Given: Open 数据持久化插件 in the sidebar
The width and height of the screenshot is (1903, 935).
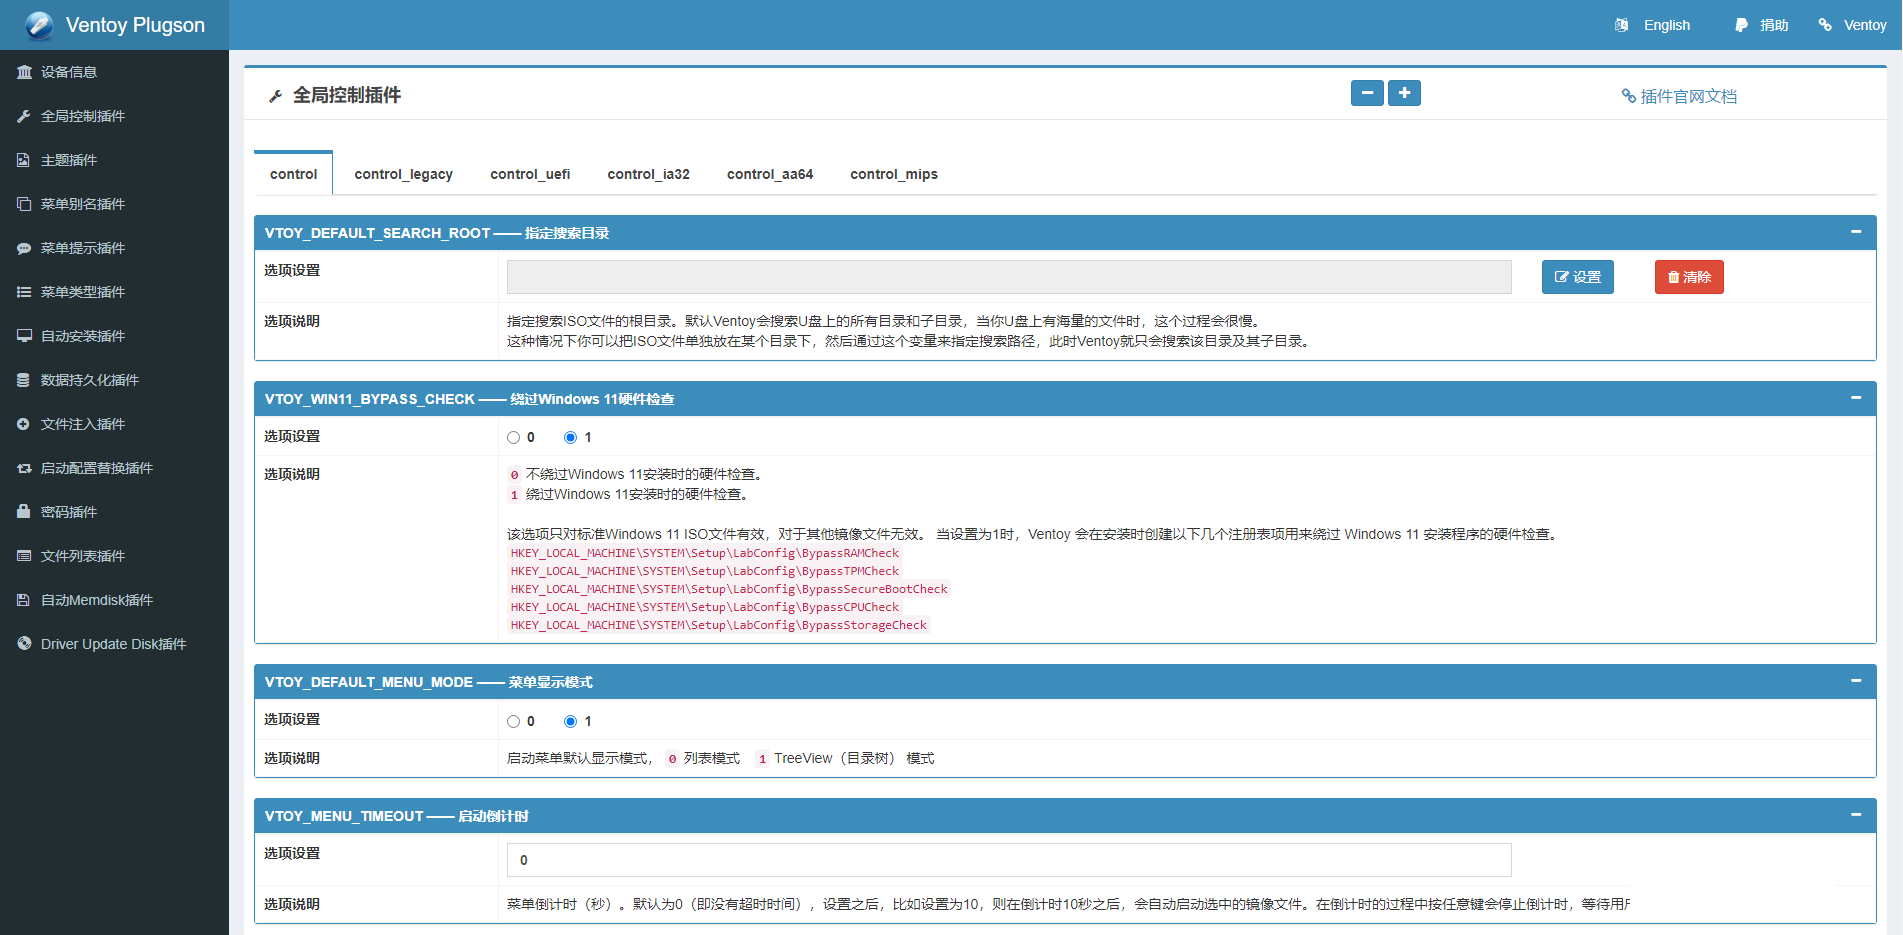Looking at the screenshot, I should 114,380.
